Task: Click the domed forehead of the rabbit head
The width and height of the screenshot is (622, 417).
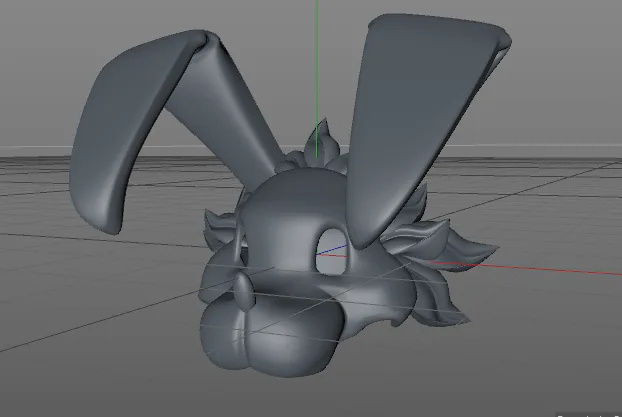Action: (294, 200)
